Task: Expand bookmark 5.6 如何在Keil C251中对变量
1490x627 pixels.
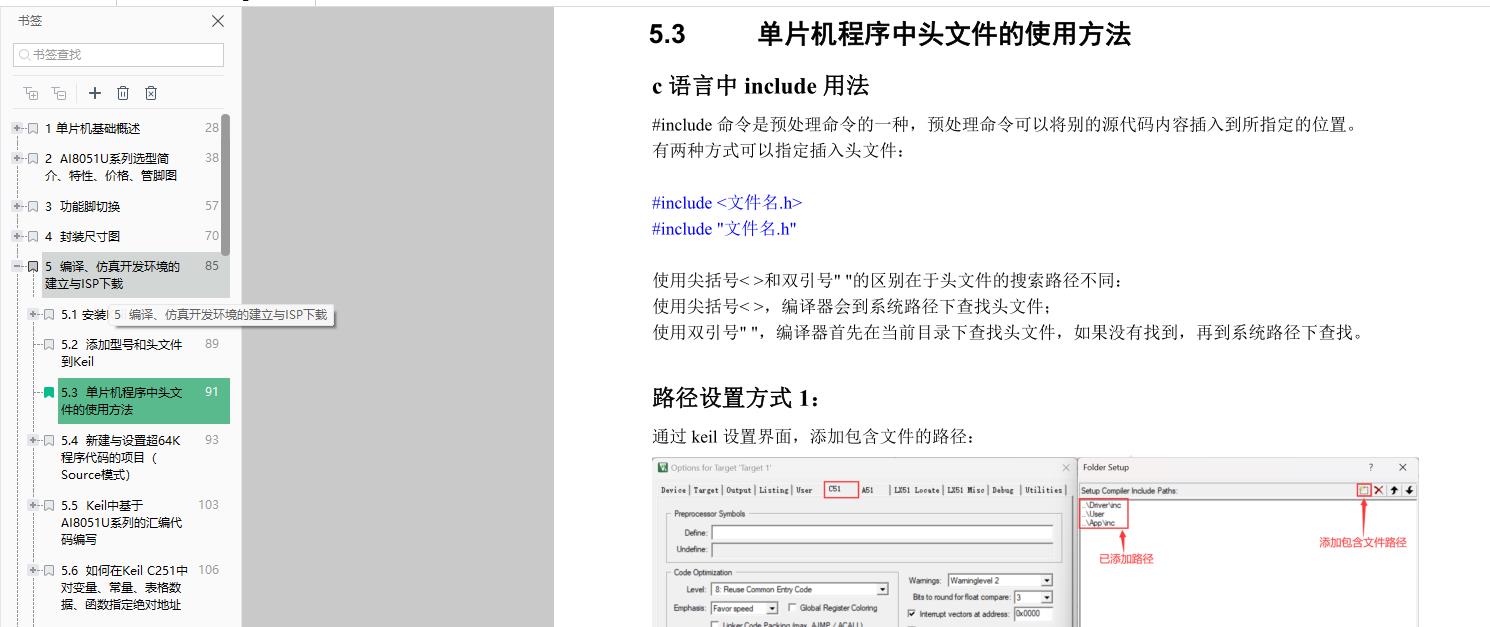Action: coord(33,570)
